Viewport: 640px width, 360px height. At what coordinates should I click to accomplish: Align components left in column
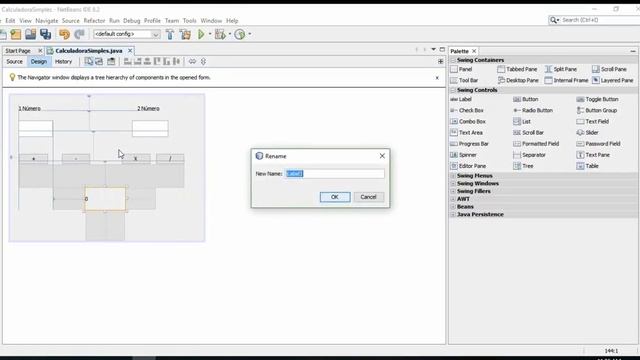point(128,62)
